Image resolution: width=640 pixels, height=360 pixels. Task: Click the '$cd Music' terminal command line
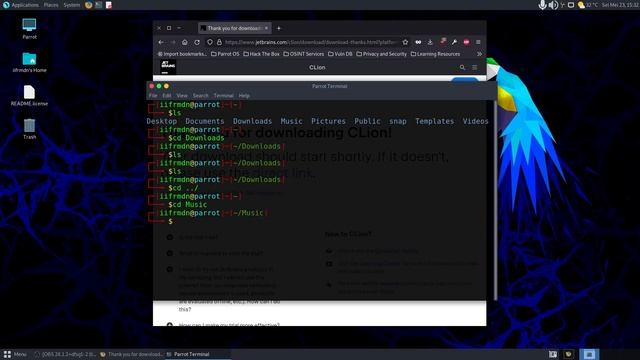187,204
